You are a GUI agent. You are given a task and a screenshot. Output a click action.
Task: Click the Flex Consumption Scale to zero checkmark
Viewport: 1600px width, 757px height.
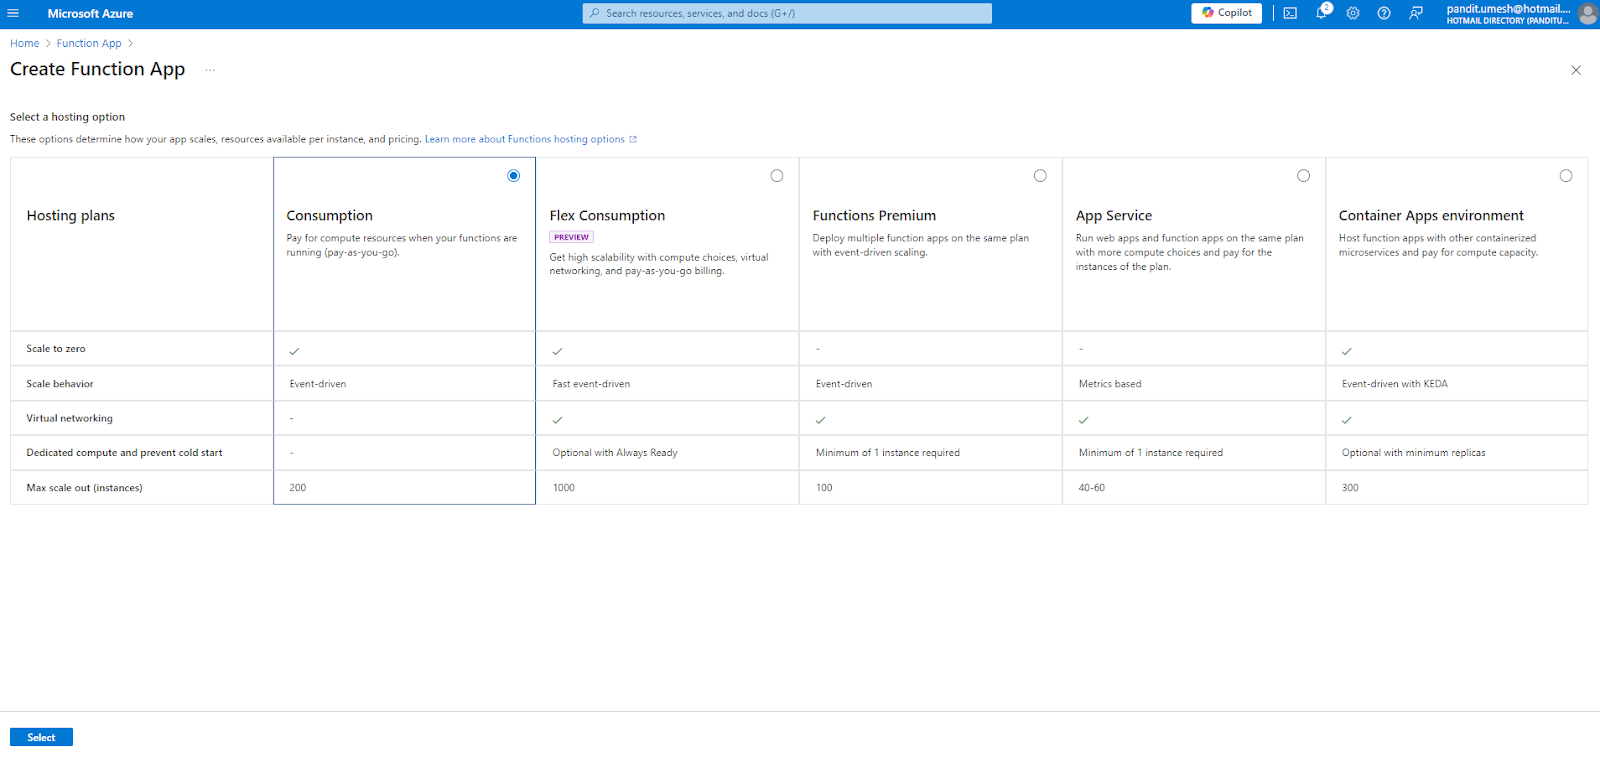point(557,352)
